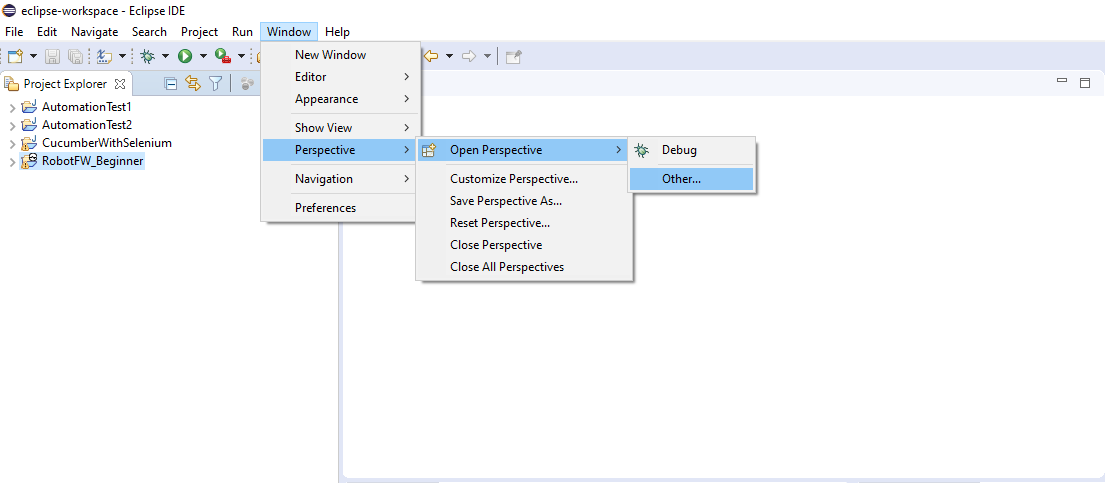This screenshot has height=483, width=1105.
Task: Choose Reset Perspective...
Action: pyautogui.click(x=524, y=223)
